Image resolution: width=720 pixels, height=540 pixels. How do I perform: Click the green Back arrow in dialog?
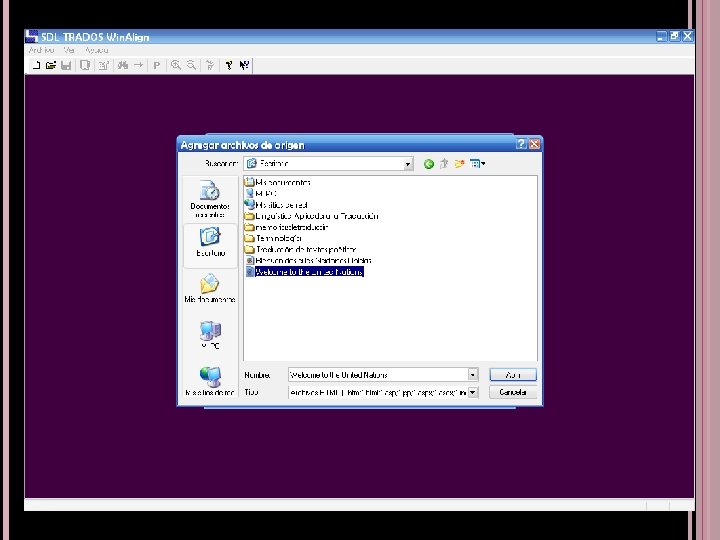coord(429,164)
